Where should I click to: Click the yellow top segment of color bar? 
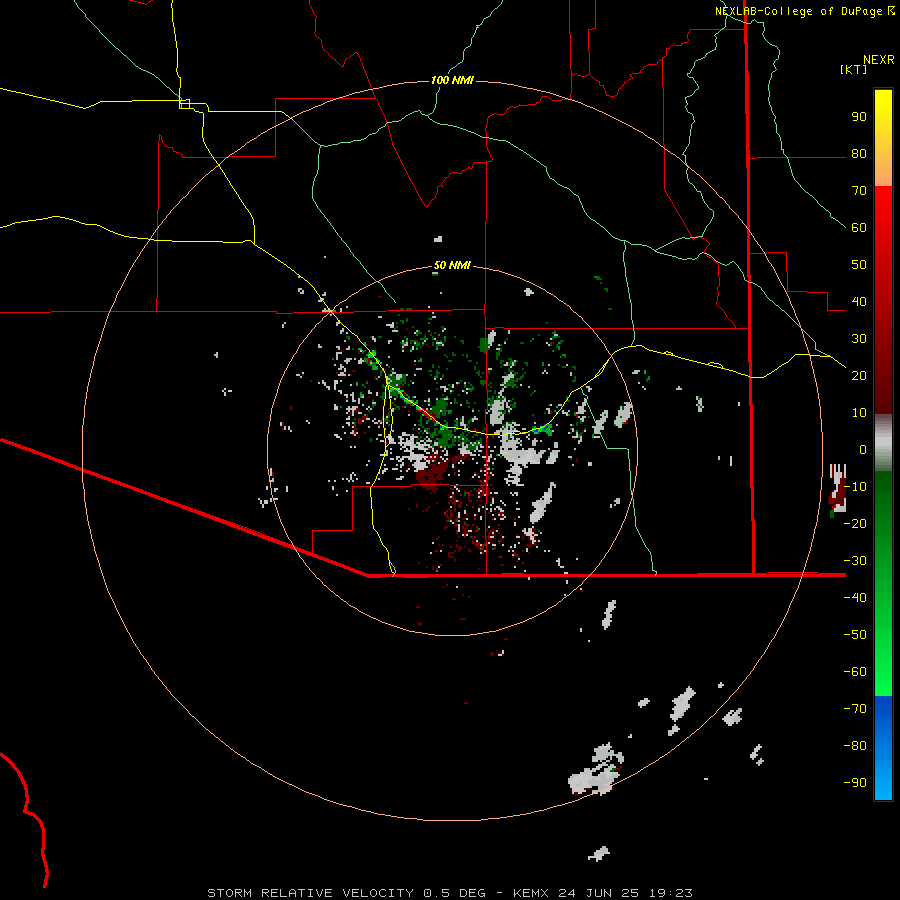883,138
